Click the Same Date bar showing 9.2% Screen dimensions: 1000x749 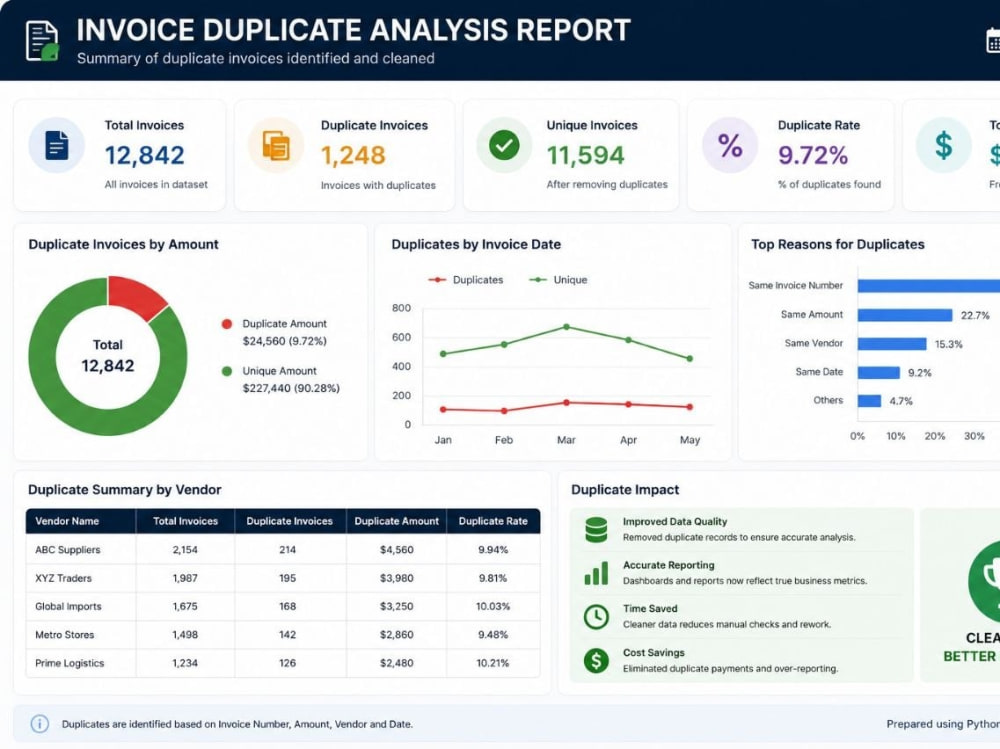878,373
